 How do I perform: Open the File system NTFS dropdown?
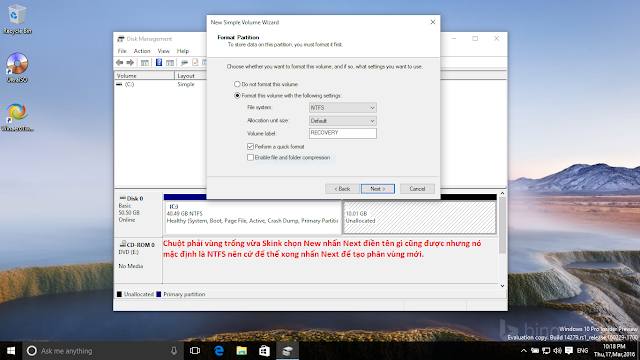click(342, 108)
